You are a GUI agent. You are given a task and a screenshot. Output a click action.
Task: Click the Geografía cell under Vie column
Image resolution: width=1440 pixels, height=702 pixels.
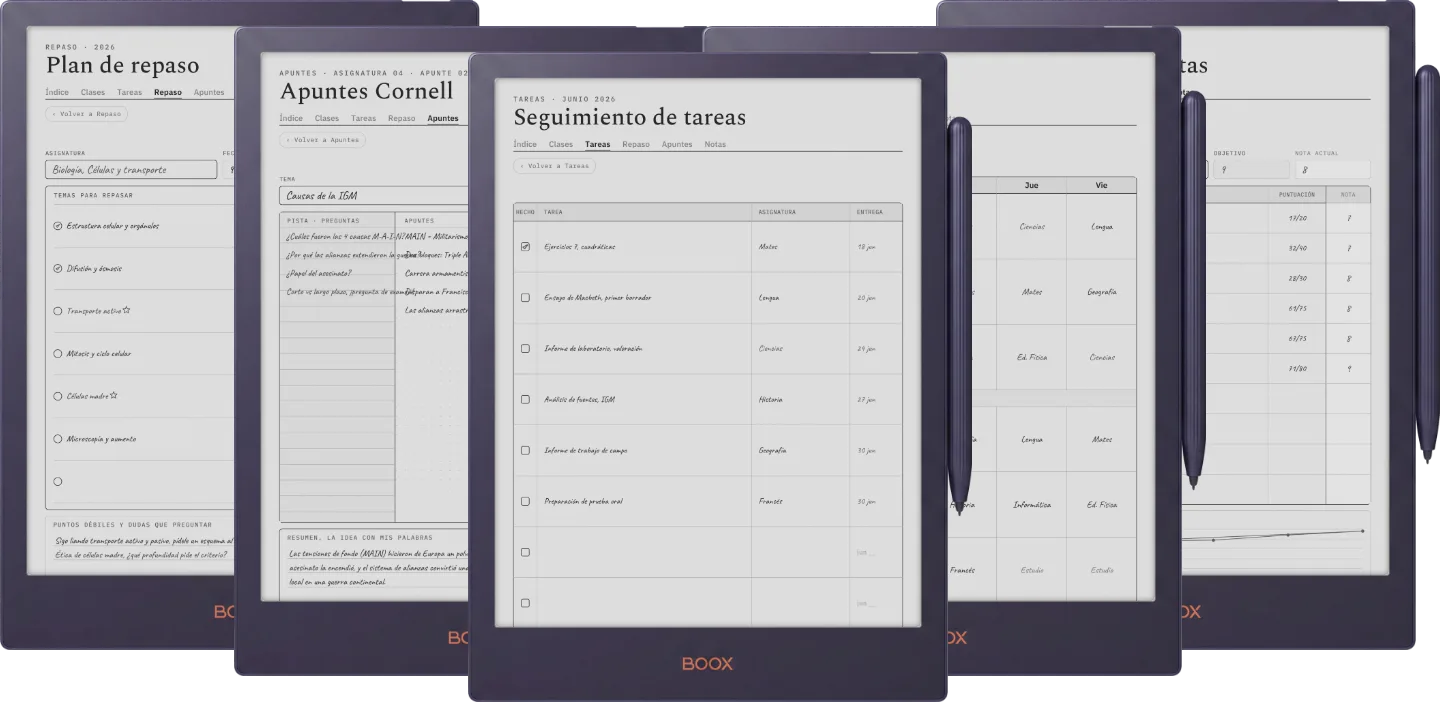(1101, 292)
